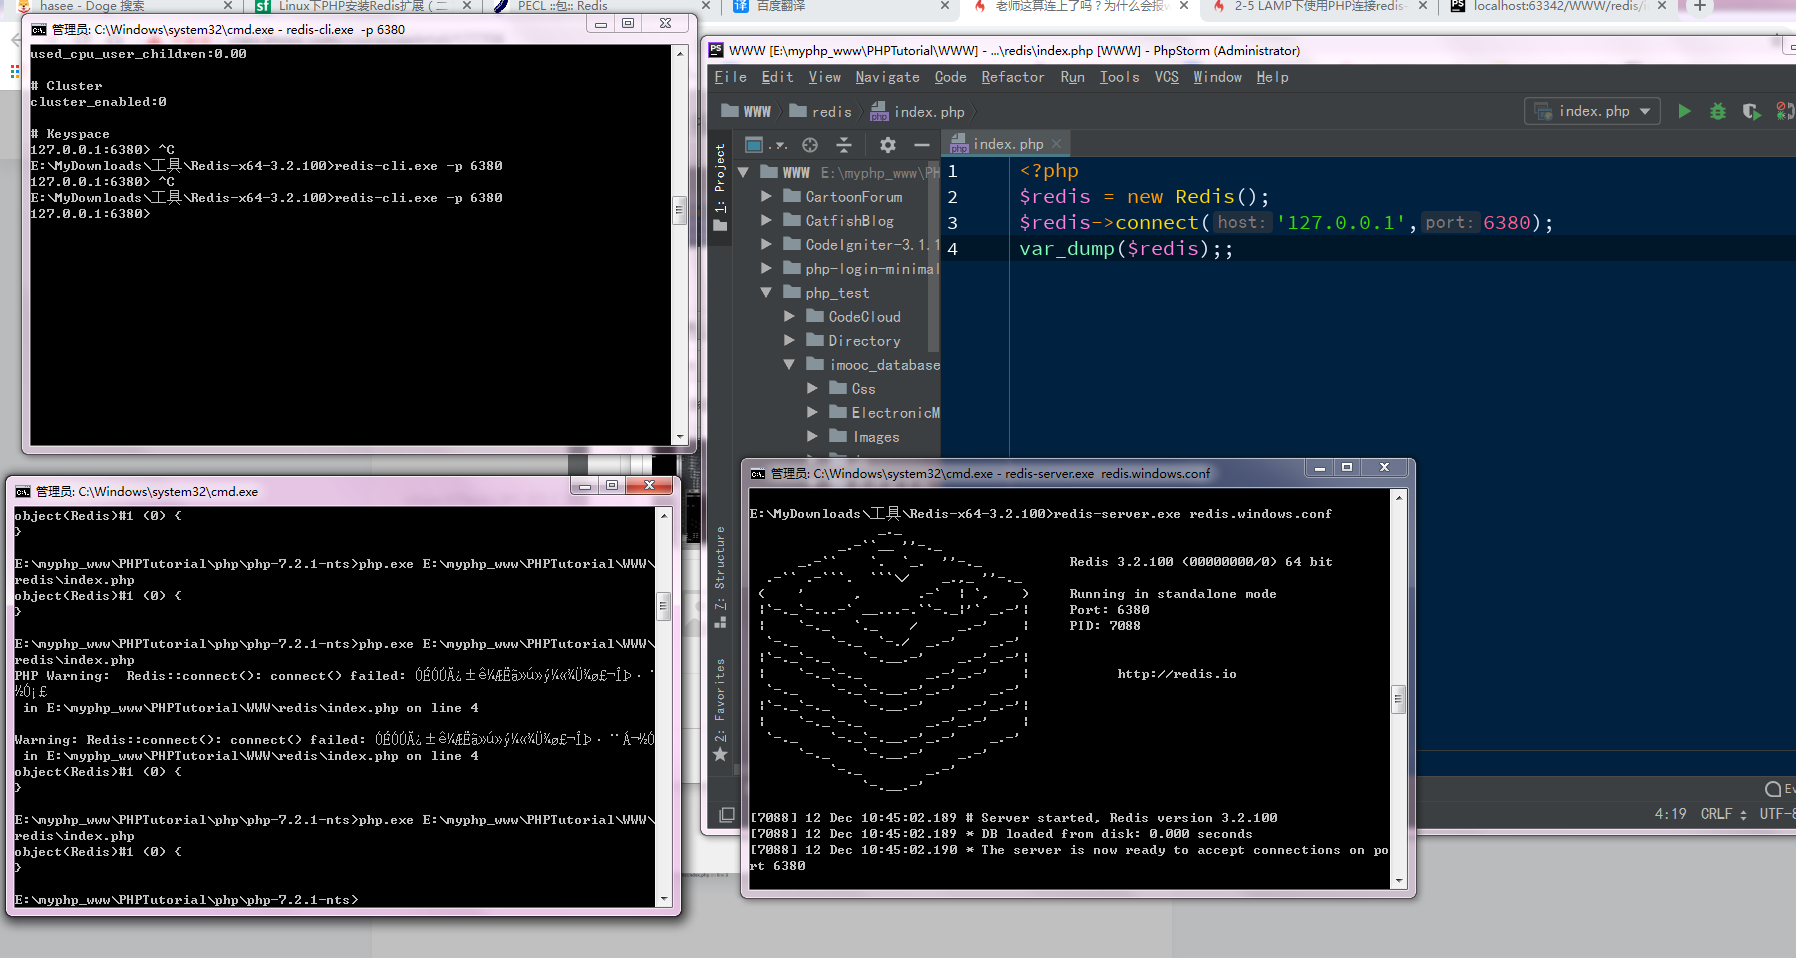The height and width of the screenshot is (958, 1796).
Task: Open the View menu in PhpStorm
Action: (x=824, y=77)
